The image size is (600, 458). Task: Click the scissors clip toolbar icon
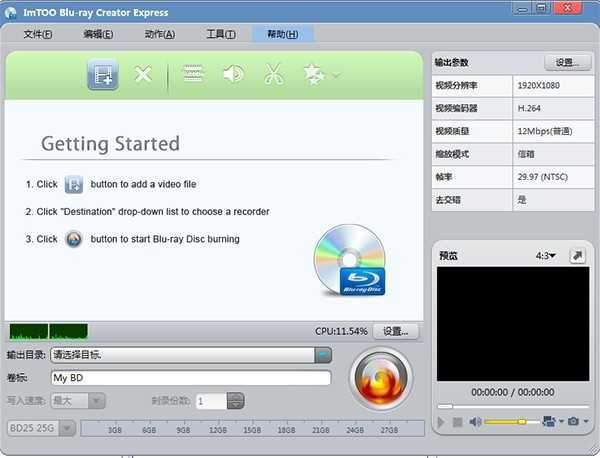pos(274,74)
